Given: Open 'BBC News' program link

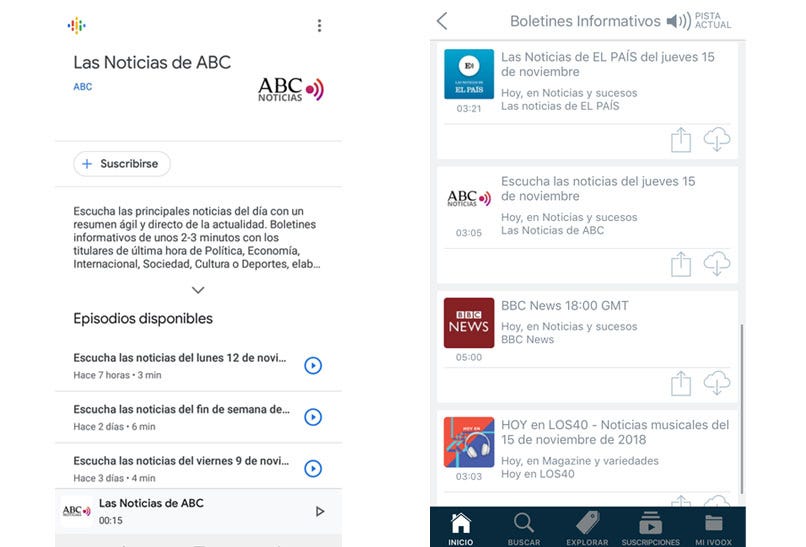Looking at the screenshot, I should (x=527, y=339).
